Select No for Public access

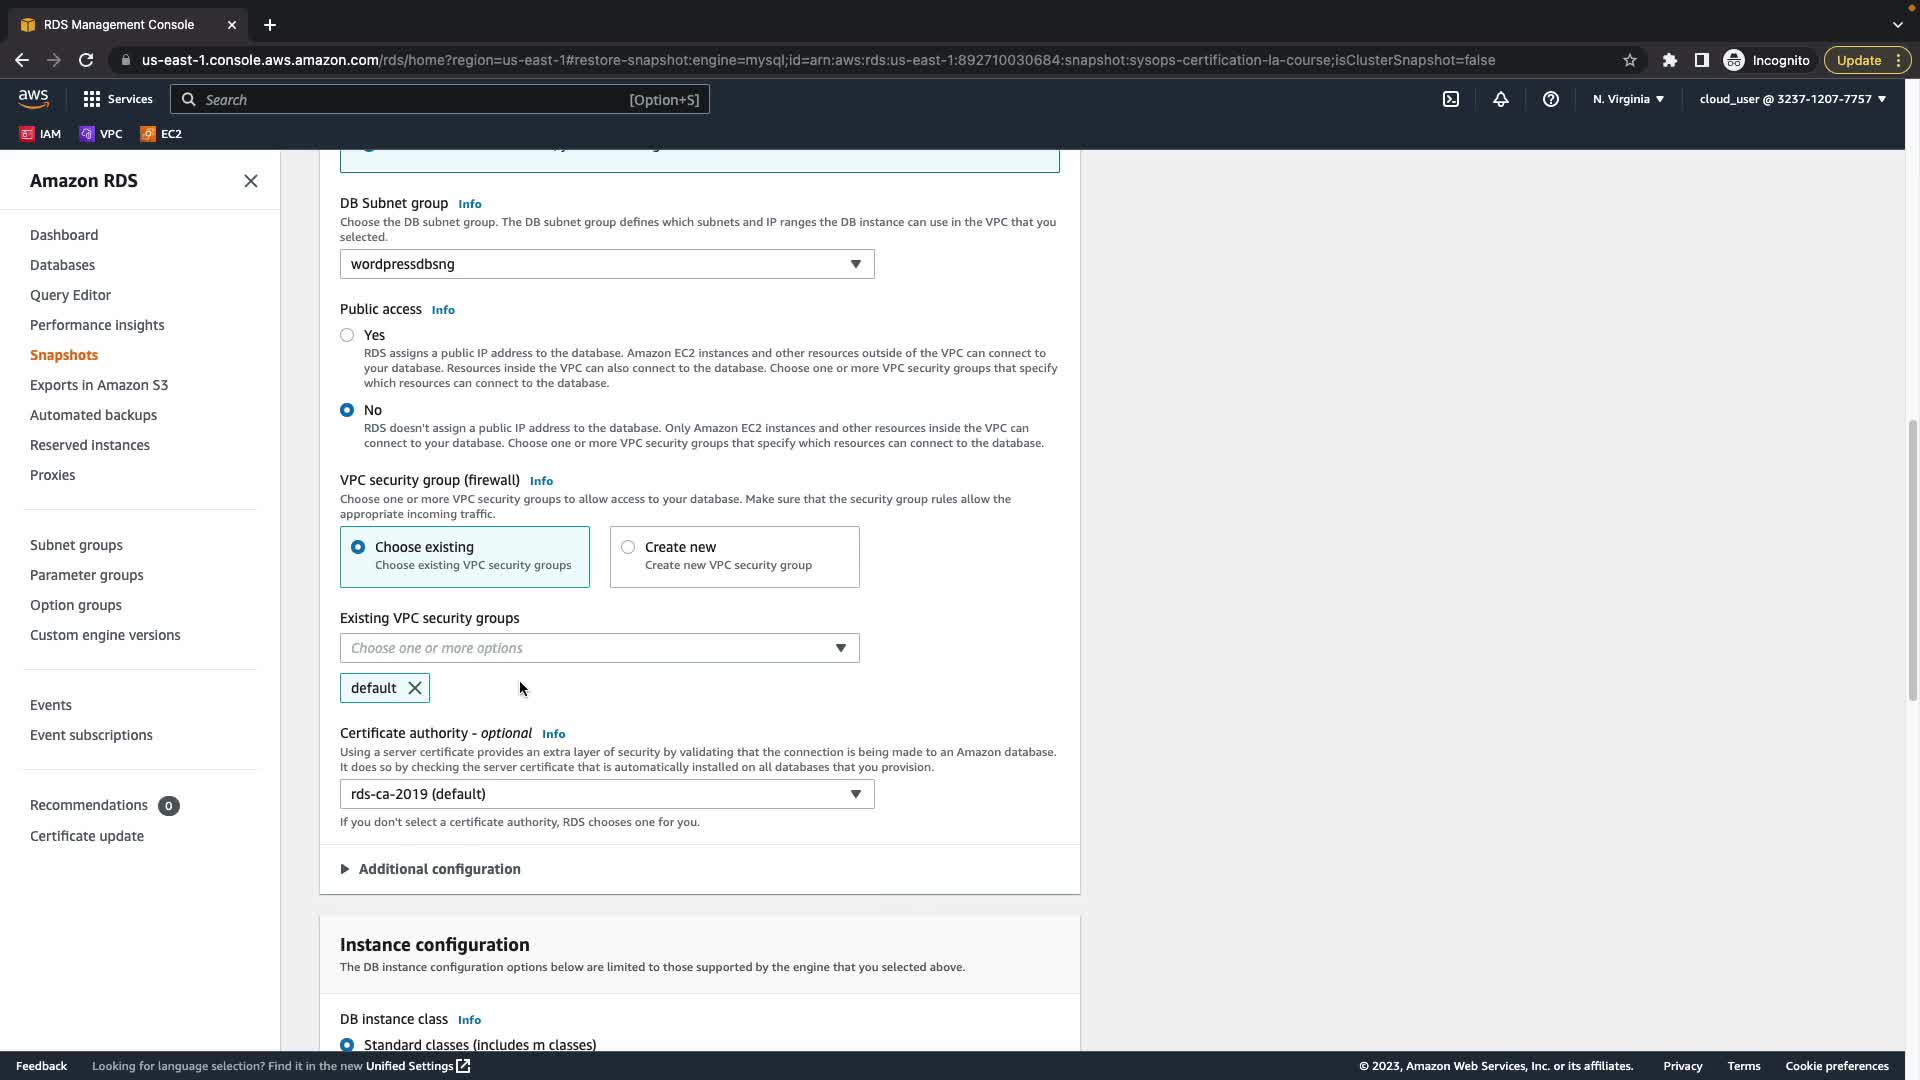click(347, 410)
